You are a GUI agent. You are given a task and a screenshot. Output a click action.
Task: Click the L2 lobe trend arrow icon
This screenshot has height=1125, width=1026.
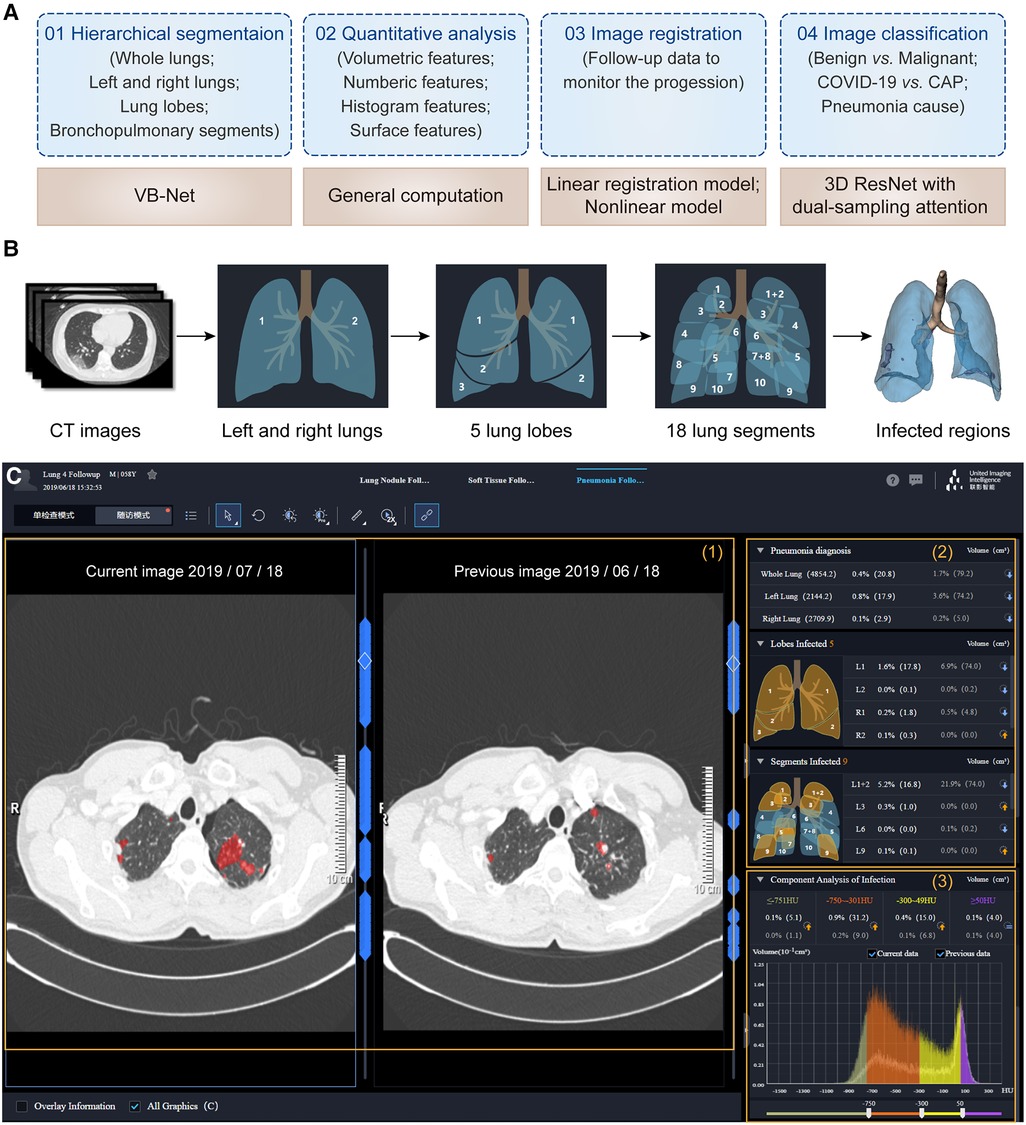coord(1004,689)
